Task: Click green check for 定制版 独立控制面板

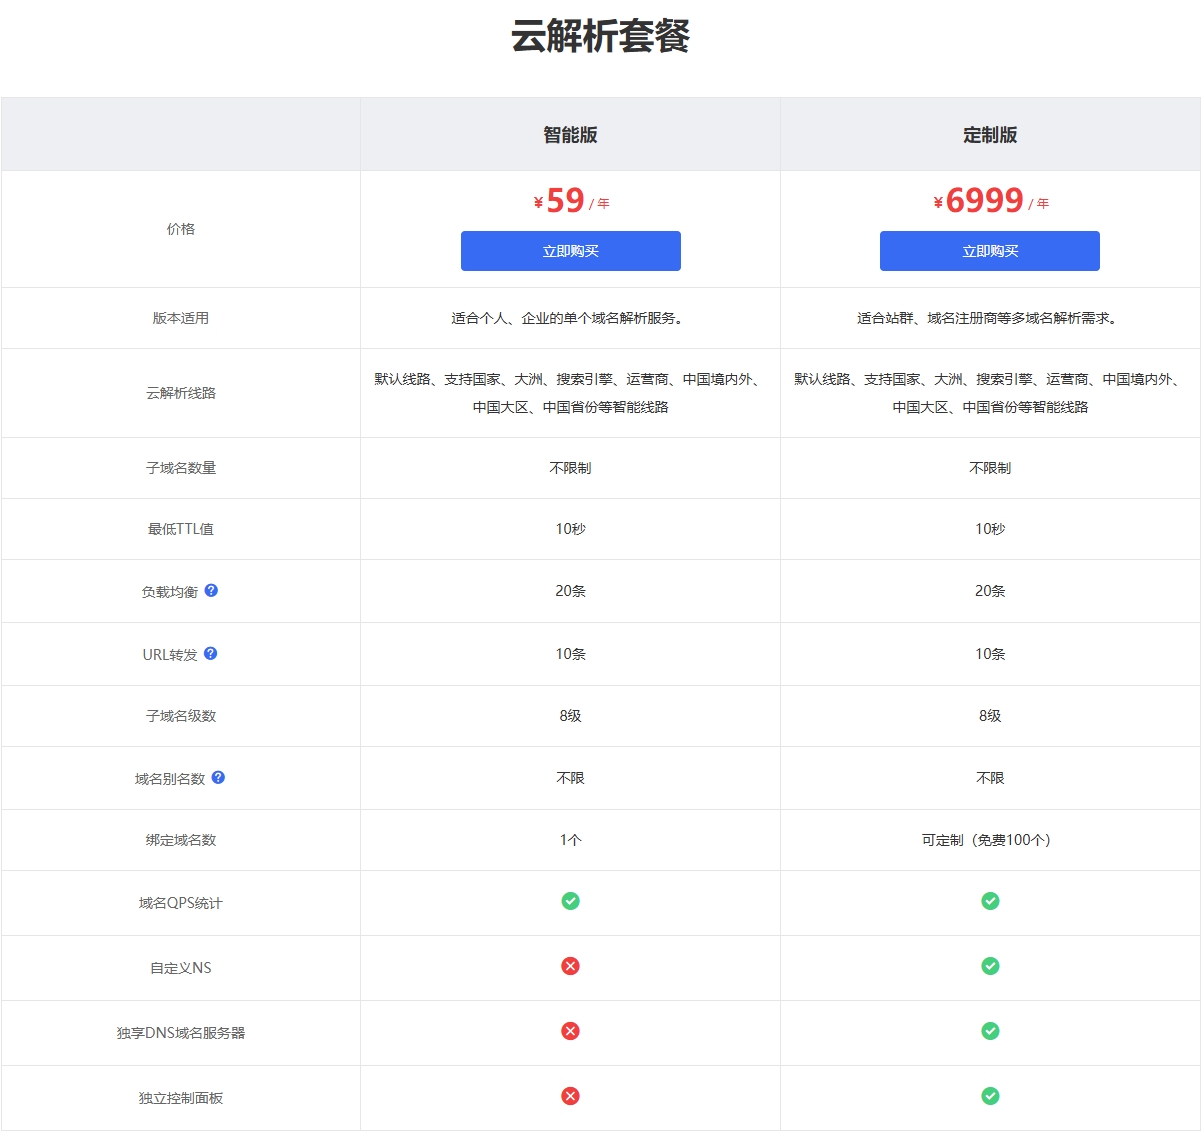Action: 990,1097
